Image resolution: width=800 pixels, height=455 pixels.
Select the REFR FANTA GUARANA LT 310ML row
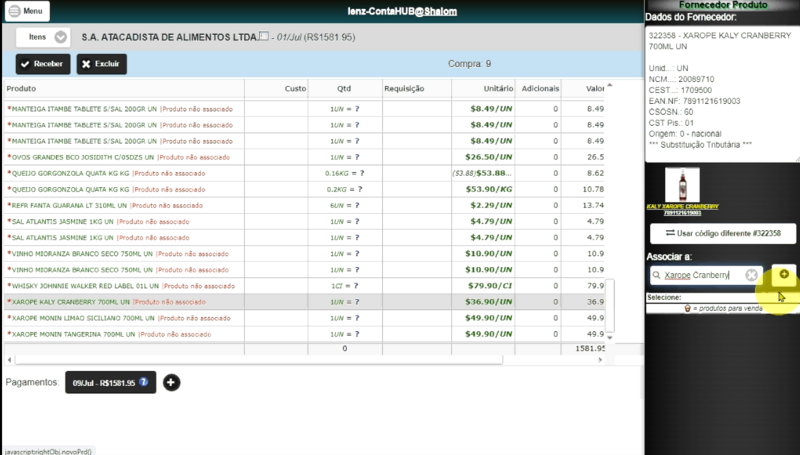304,205
